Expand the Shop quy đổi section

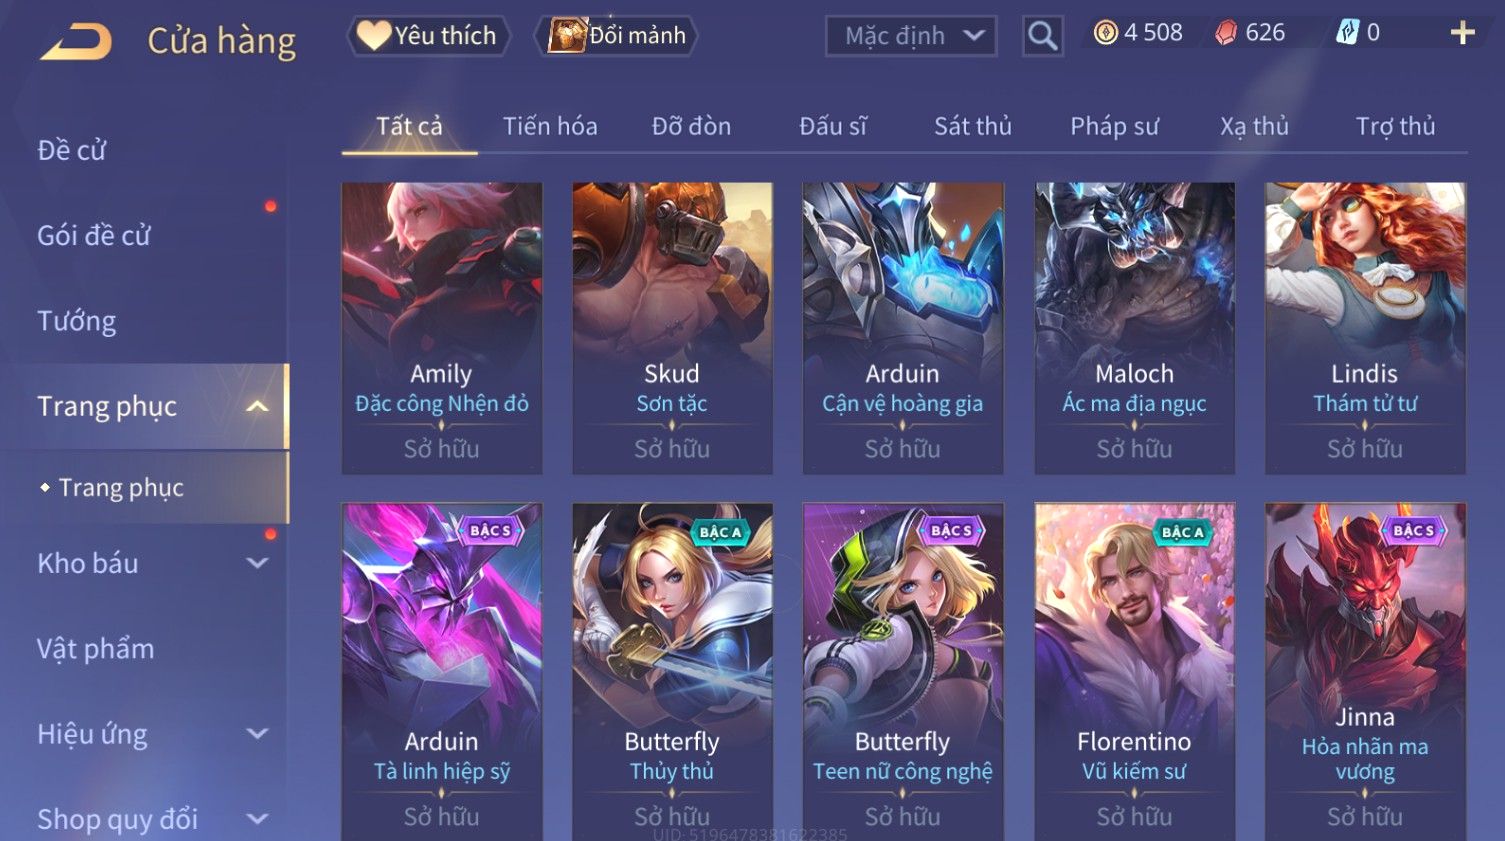257,819
